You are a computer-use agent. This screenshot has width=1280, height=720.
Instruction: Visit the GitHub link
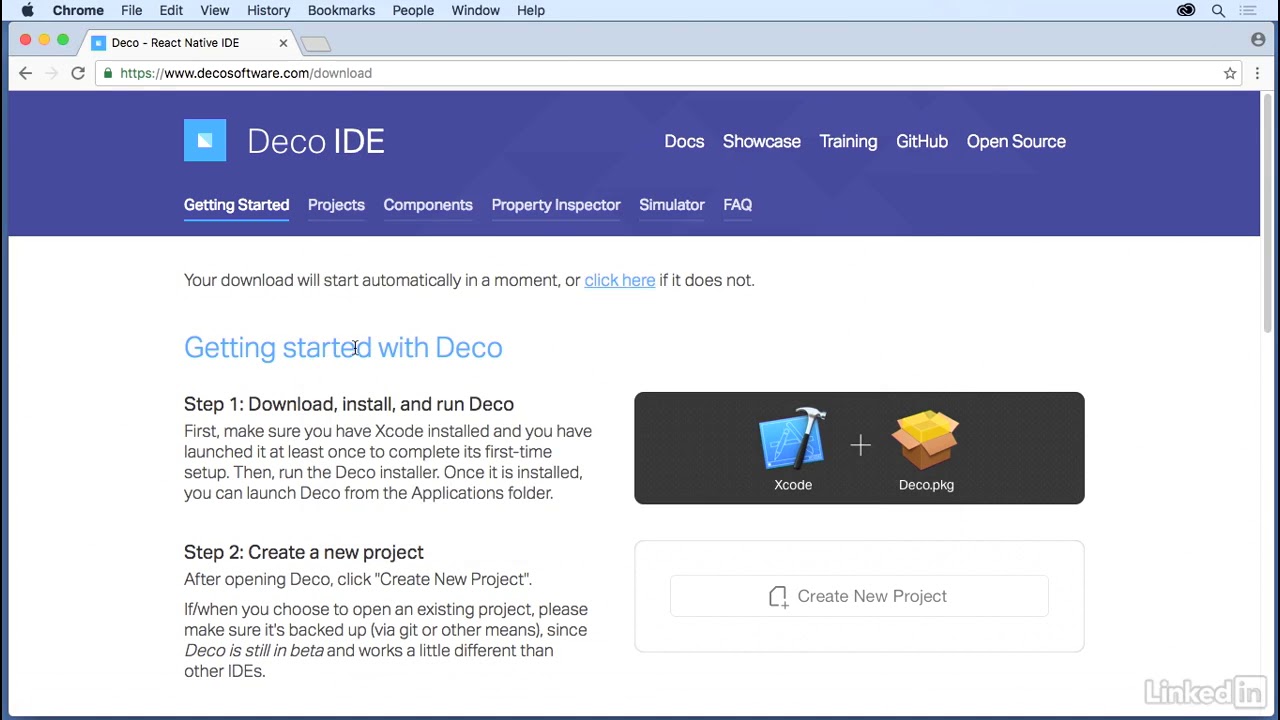click(x=922, y=142)
